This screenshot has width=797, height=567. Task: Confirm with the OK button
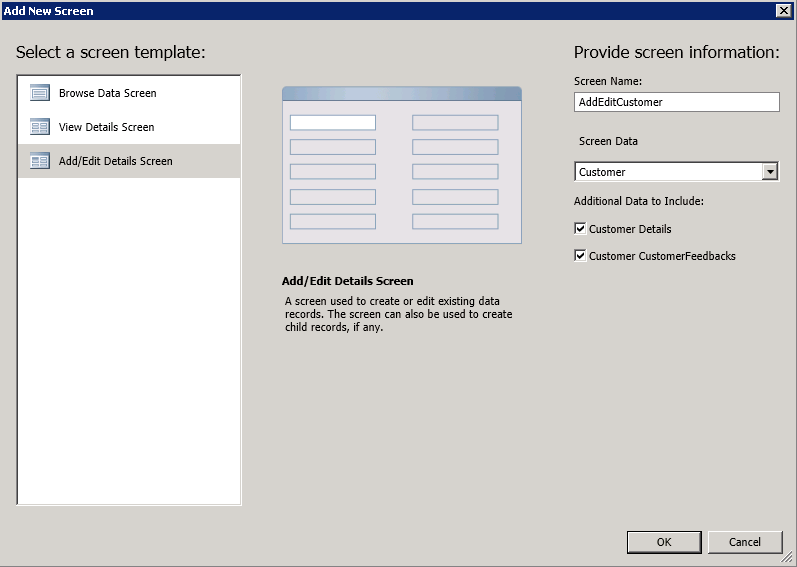click(664, 542)
